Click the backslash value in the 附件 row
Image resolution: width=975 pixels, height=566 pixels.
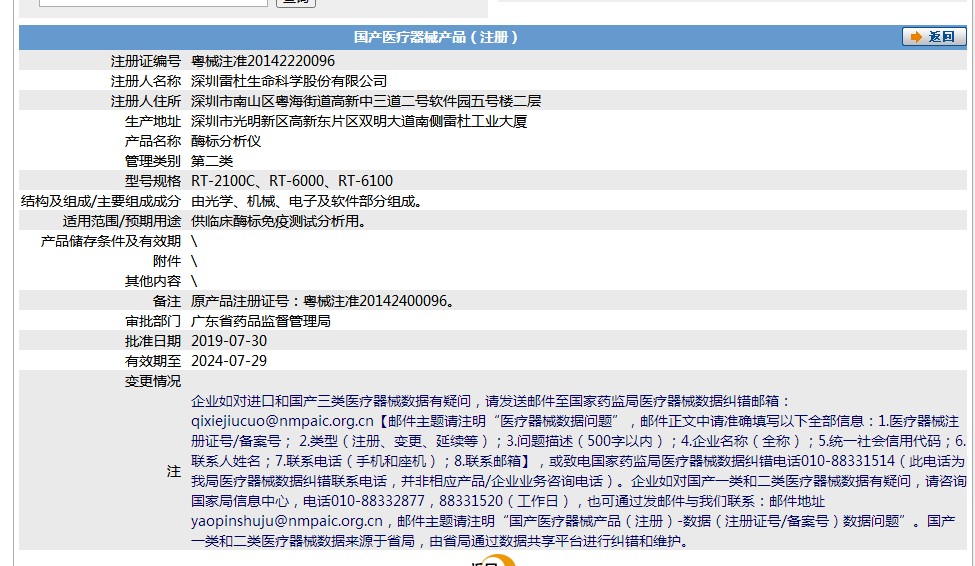click(194, 261)
